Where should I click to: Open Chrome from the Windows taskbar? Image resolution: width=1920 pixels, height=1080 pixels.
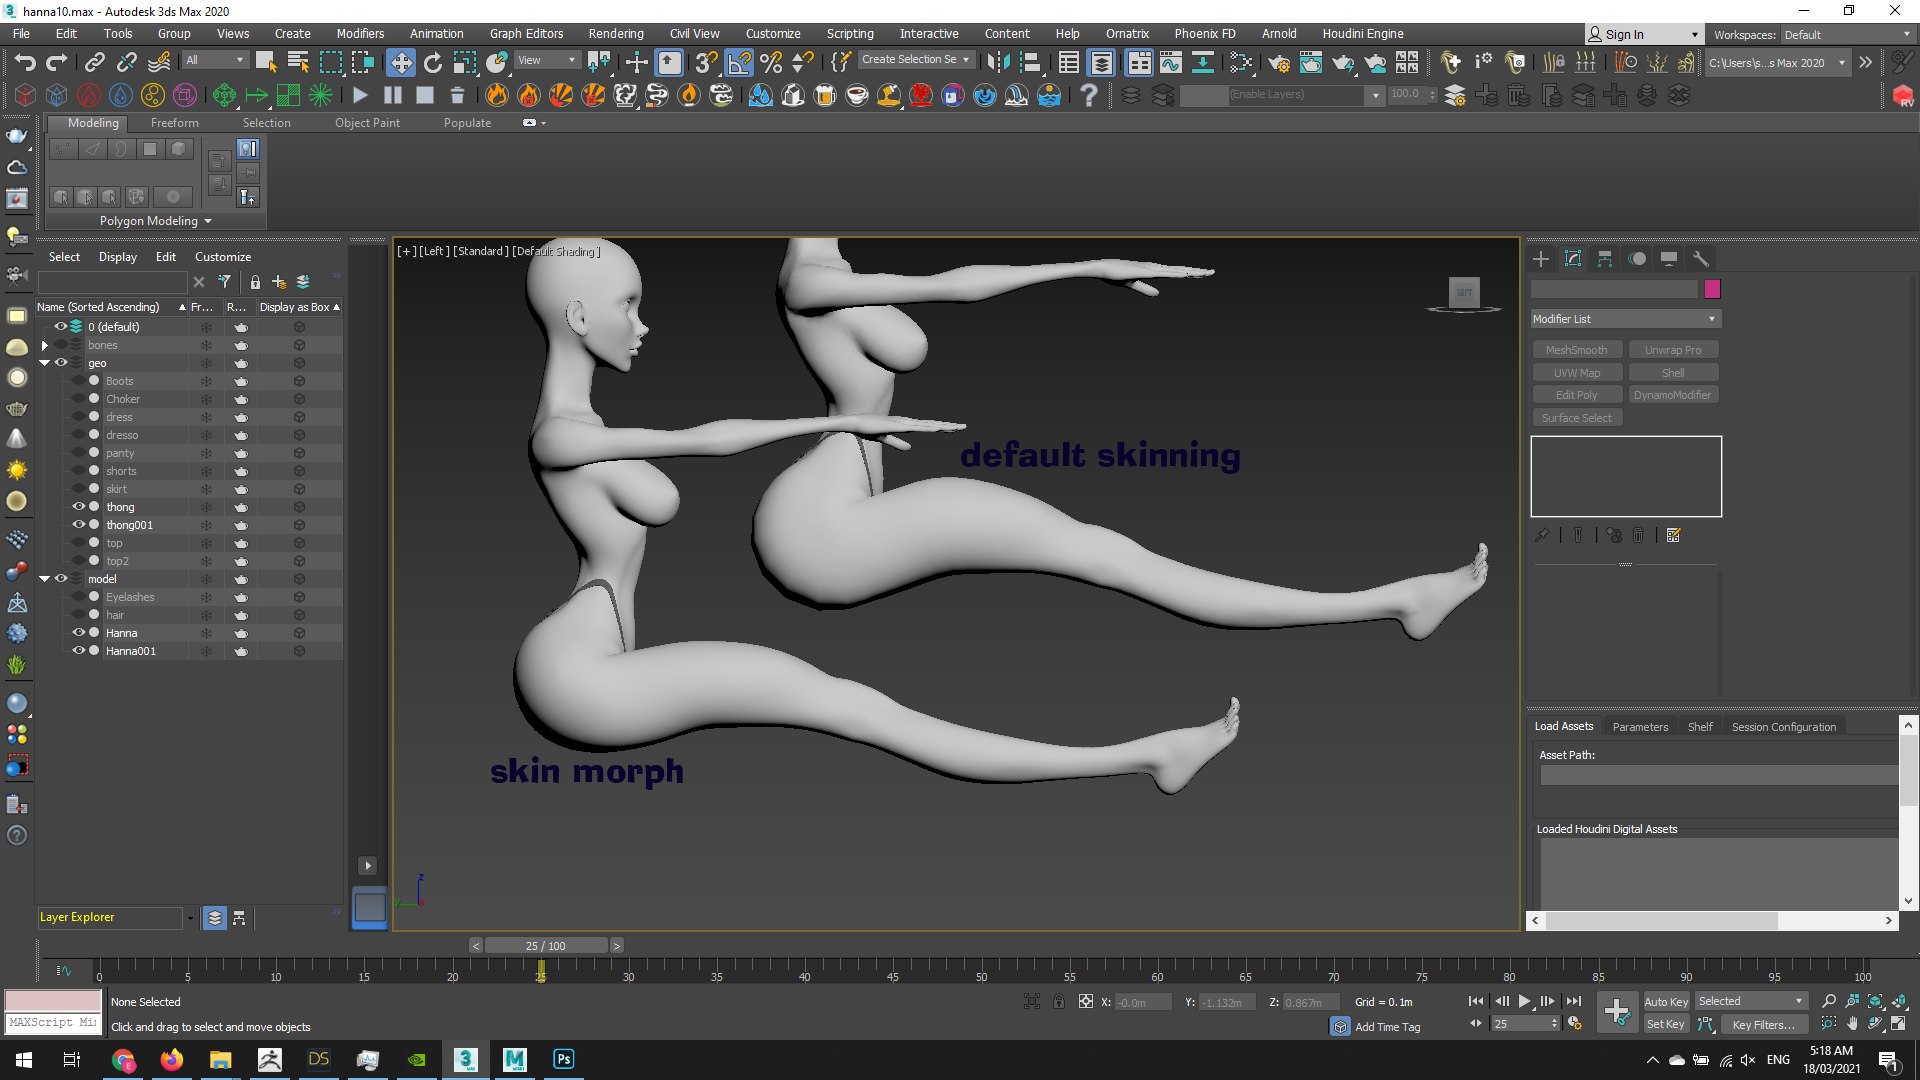[x=123, y=1059]
